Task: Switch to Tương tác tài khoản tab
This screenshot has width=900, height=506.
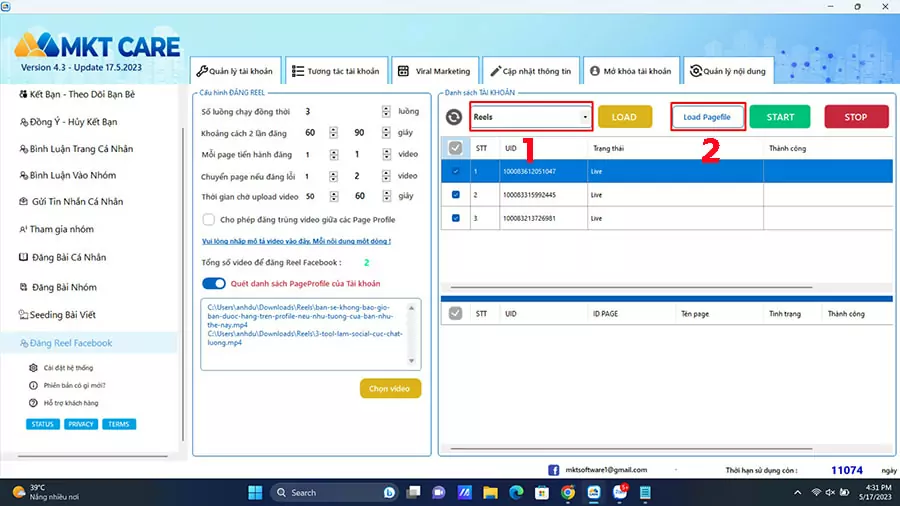Action: tap(336, 71)
